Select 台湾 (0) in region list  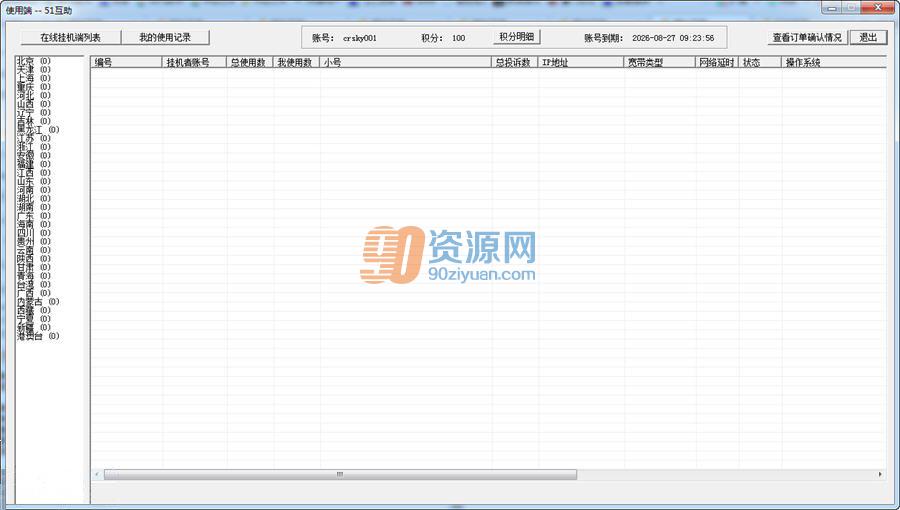tap(33, 285)
